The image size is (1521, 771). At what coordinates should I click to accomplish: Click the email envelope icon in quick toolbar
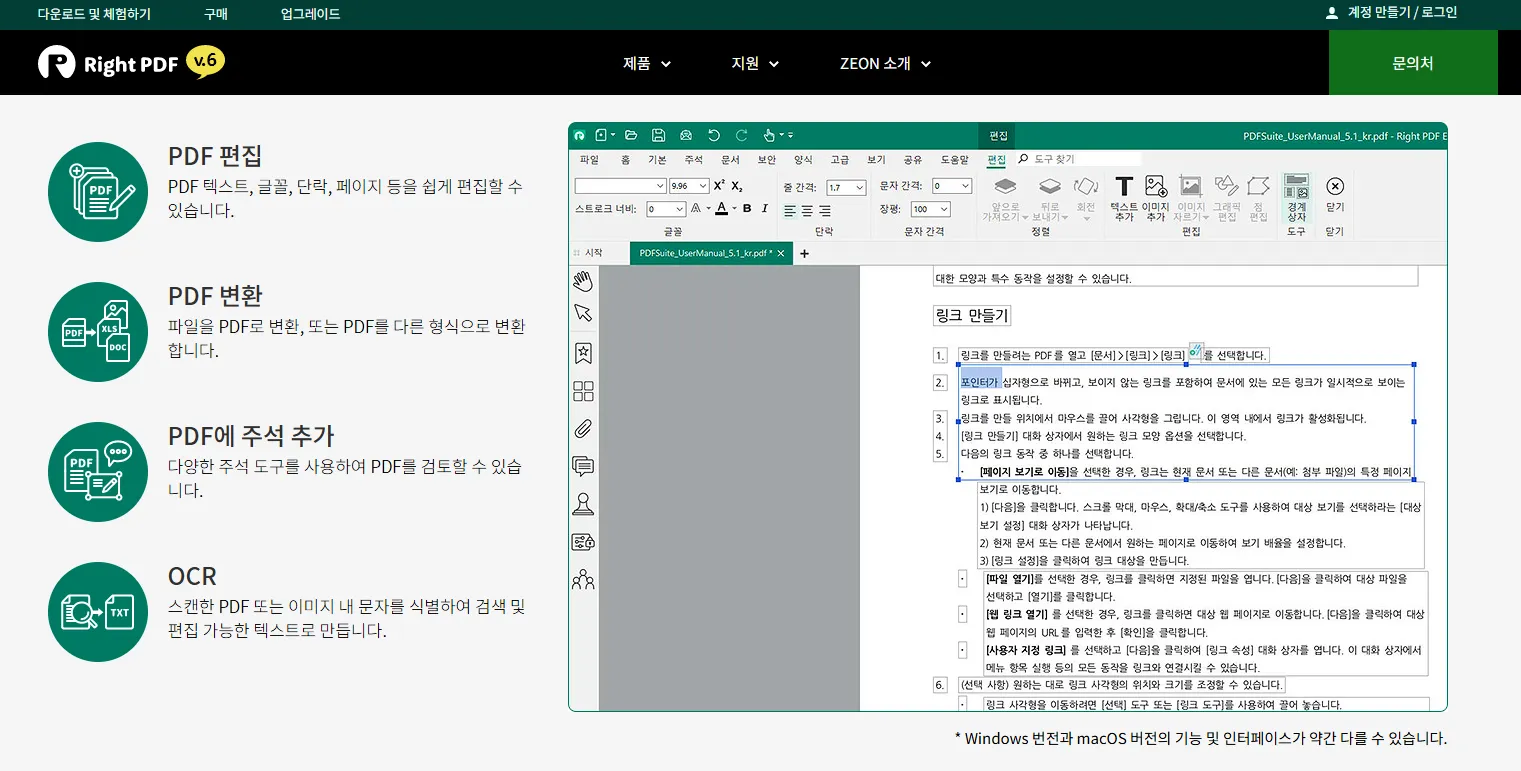(686, 135)
